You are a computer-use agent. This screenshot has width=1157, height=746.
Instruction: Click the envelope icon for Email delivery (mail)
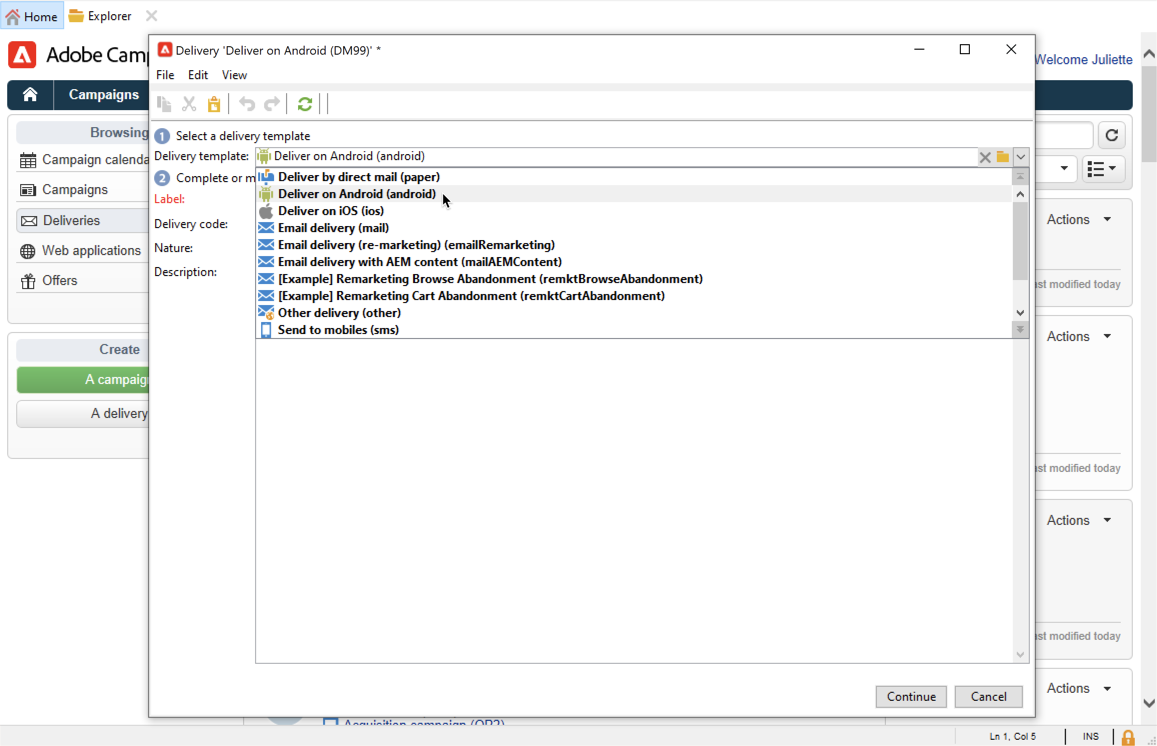266,228
